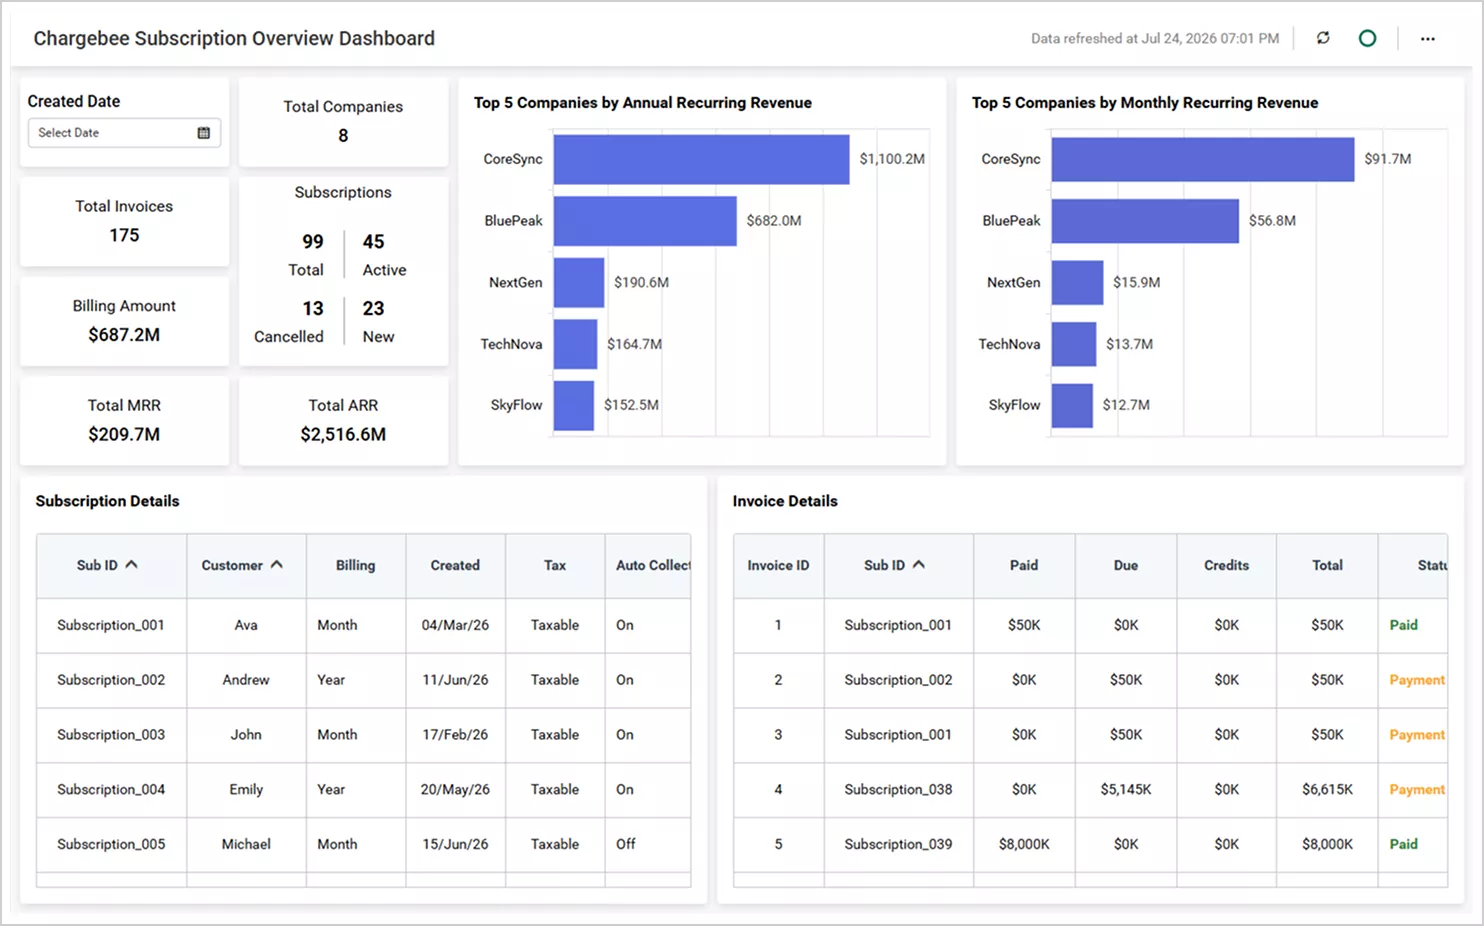Select the TechNova bar in MRR chart
The width and height of the screenshot is (1484, 926).
1074,344
